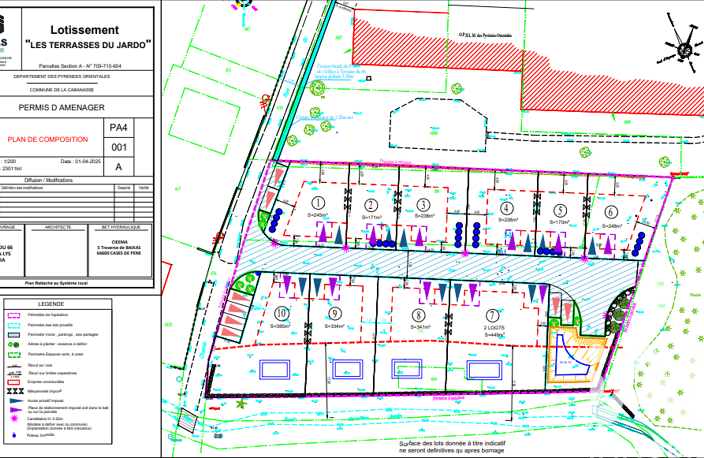
Task: Click the cyan dashed private lots legend symbol
Action: 14,325
